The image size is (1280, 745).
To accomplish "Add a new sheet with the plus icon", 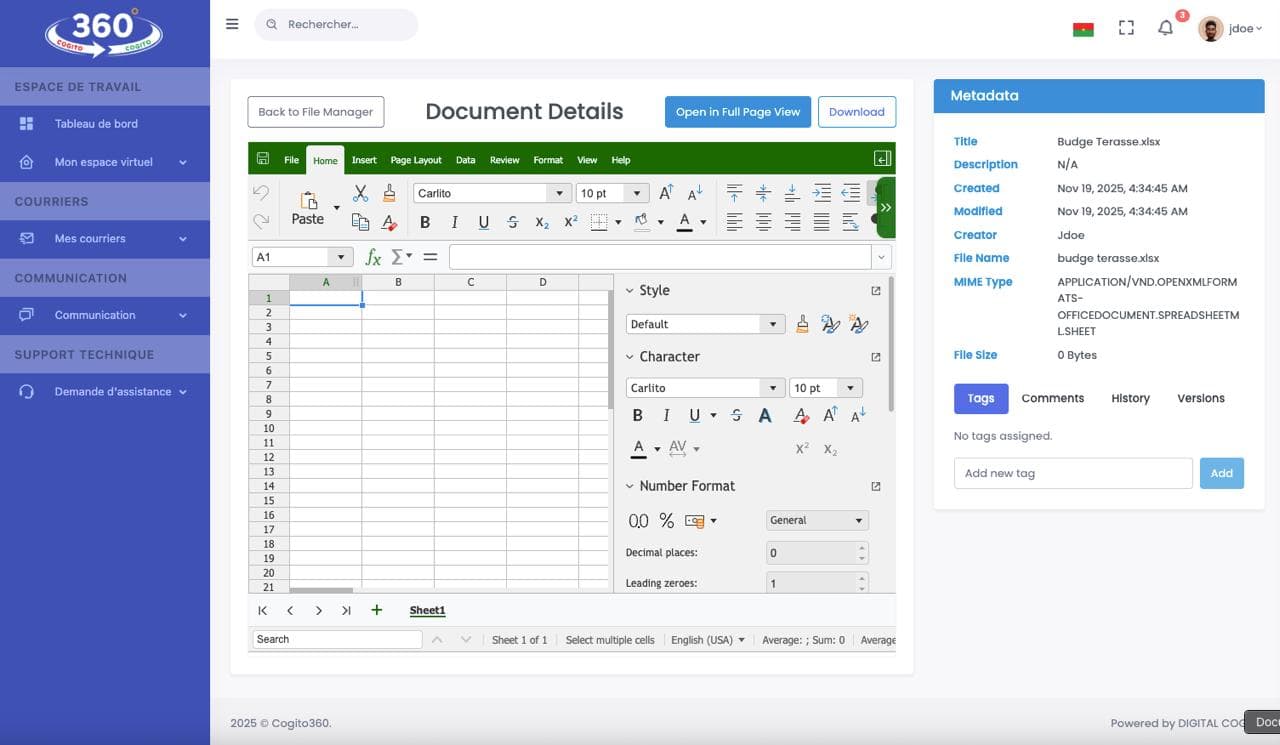I will click(377, 610).
